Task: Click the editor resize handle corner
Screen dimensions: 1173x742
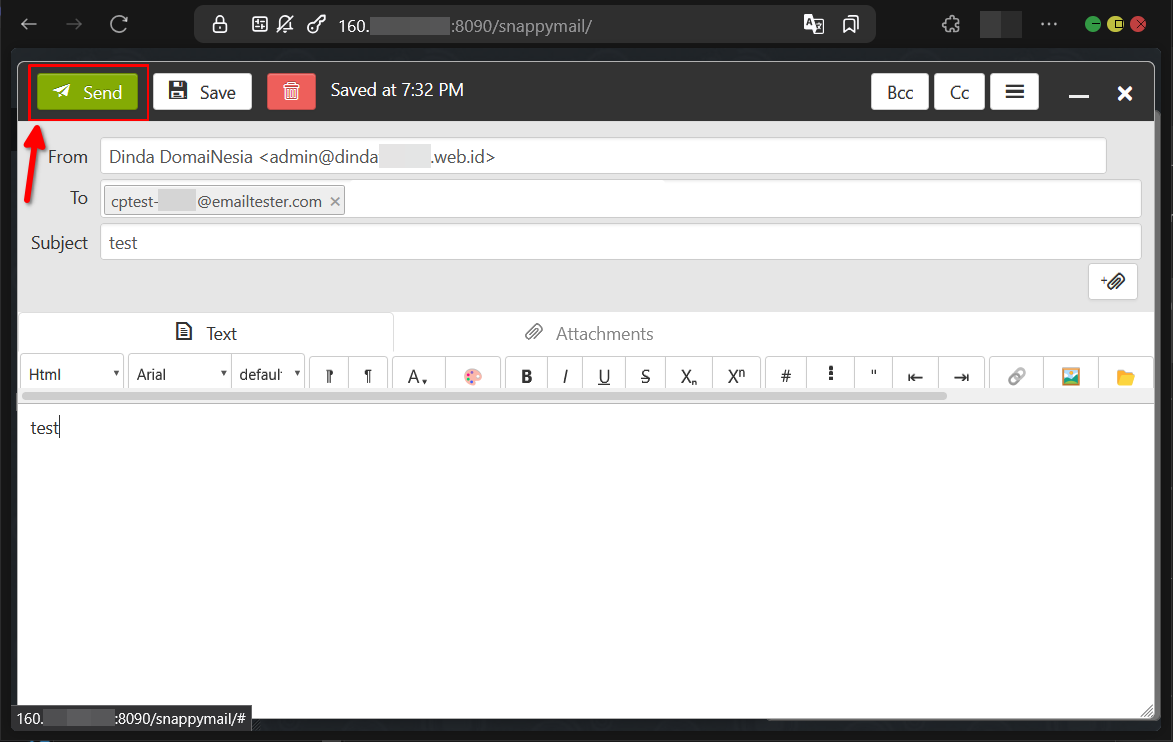Action: (x=1147, y=711)
